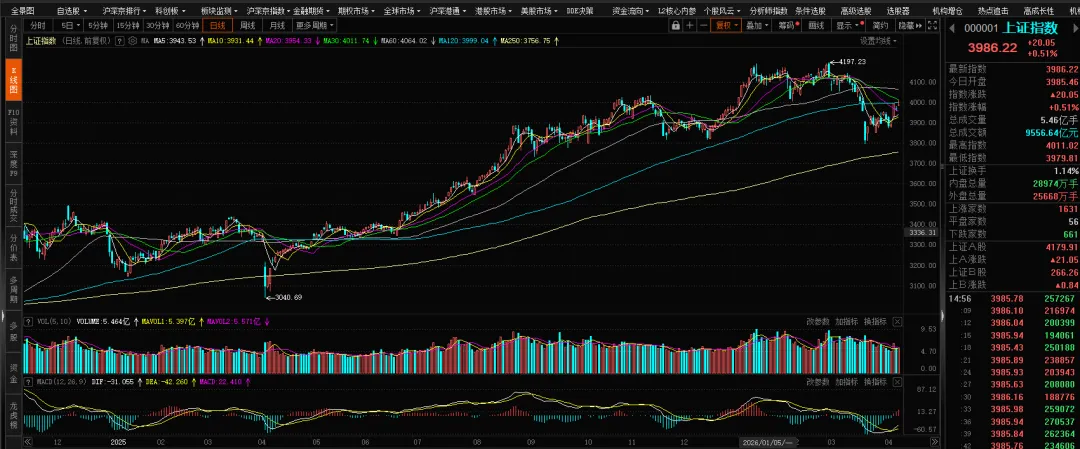The height and width of the screenshot is (449, 1080).
Task: Go to previous stock with left arrow
Action: tap(952, 28)
